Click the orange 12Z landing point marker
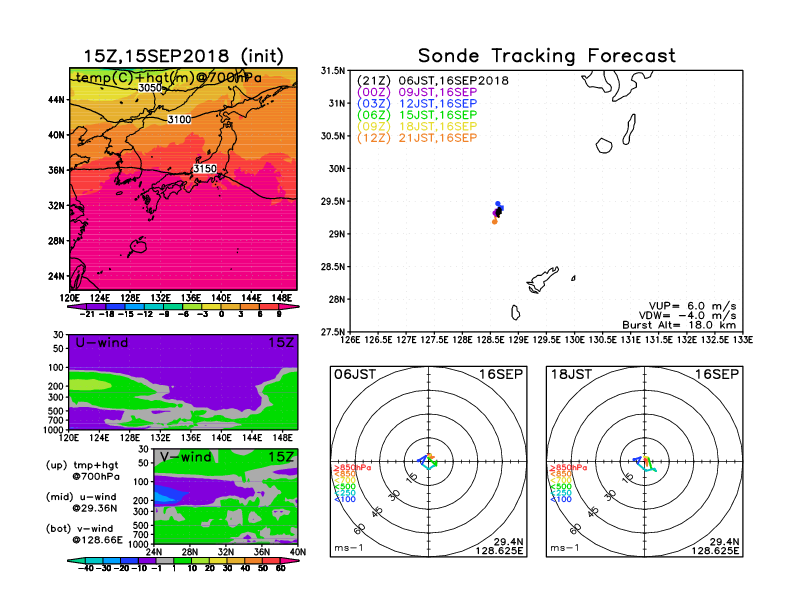The image size is (792, 612). tap(494, 222)
